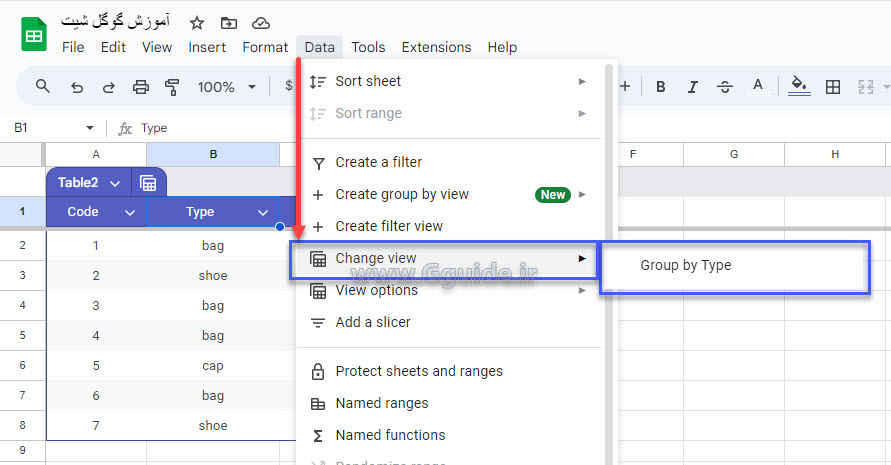Open the Code column dropdown
This screenshot has height=465, width=891.
pyautogui.click(x=130, y=213)
